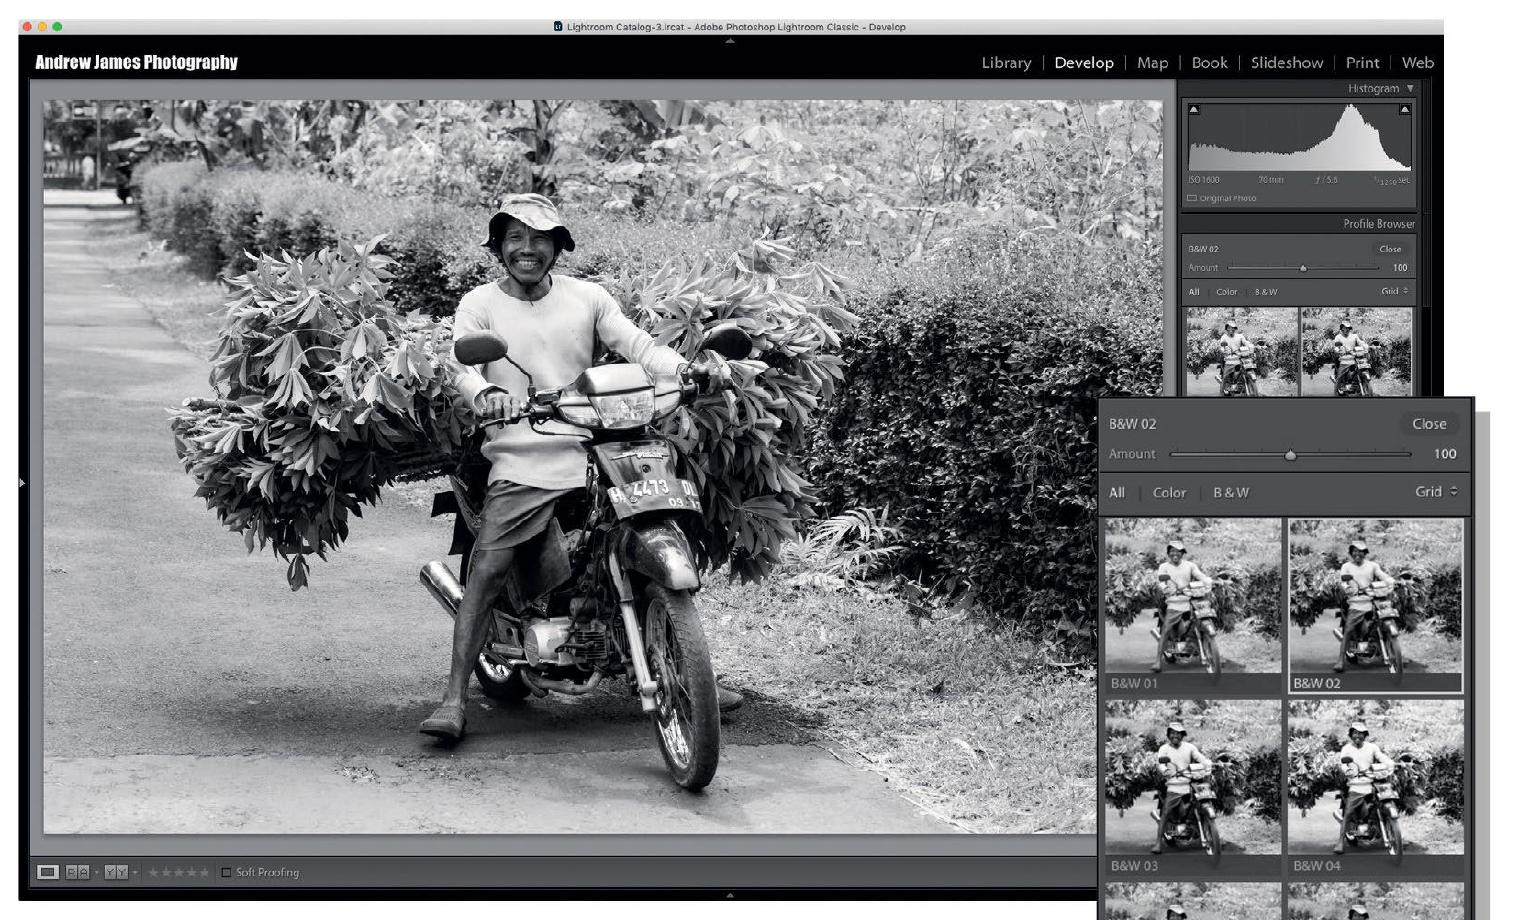1516x920 pixels.
Task: Select the All filter in enlarged panel
Action: tap(1116, 492)
